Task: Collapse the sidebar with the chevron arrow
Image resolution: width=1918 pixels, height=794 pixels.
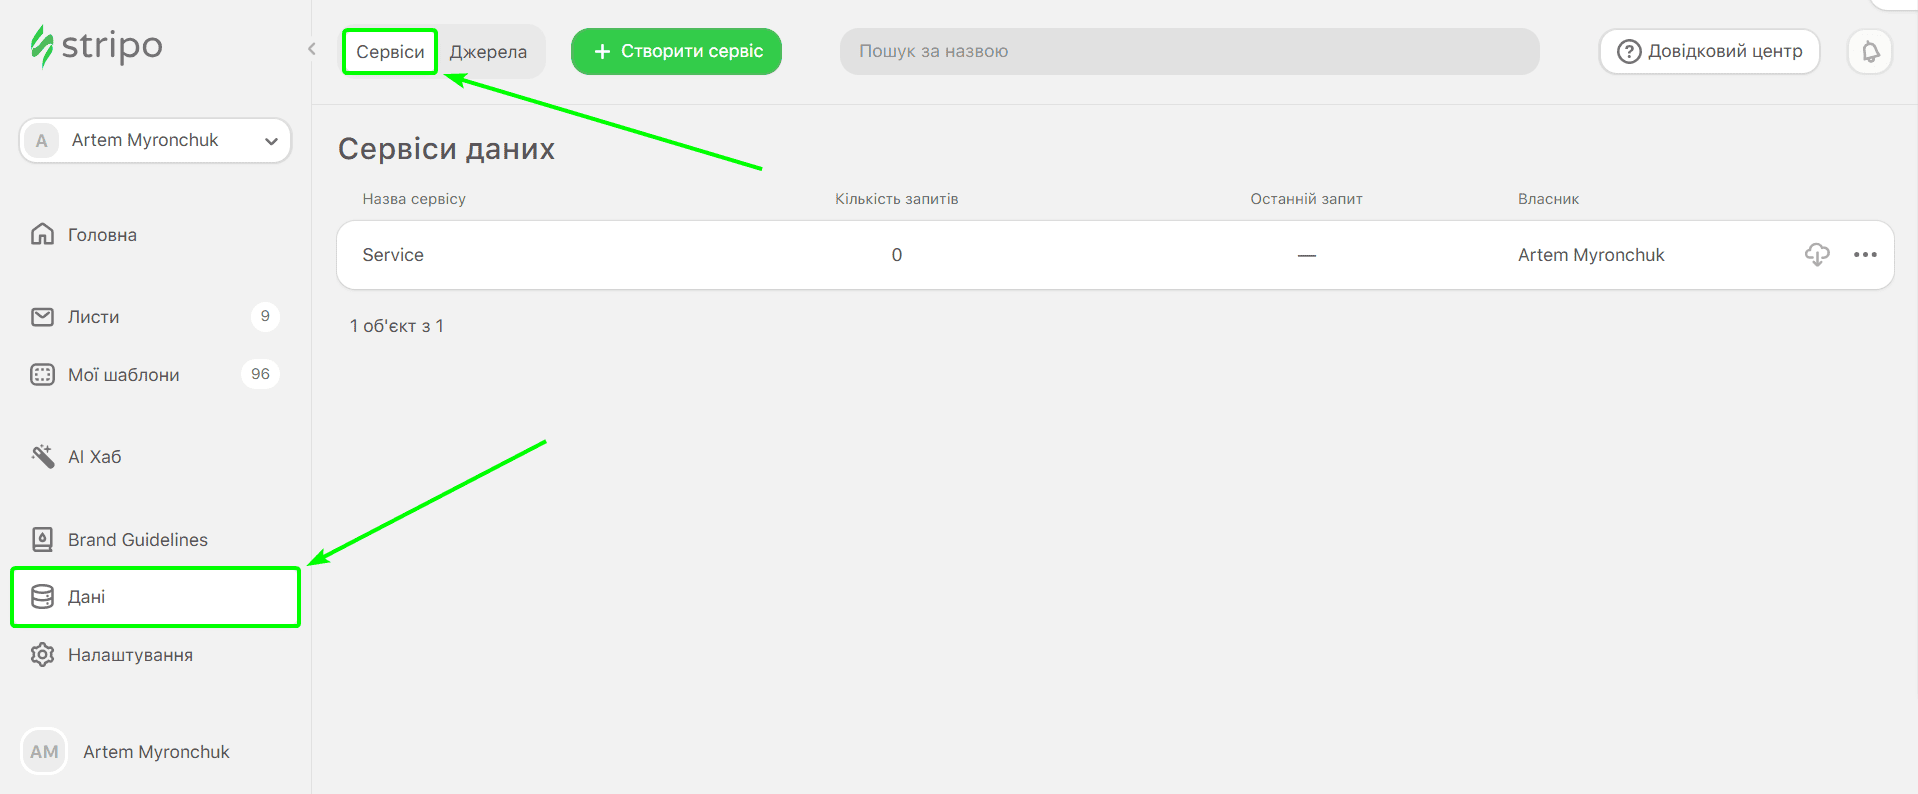Action: coord(312,49)
